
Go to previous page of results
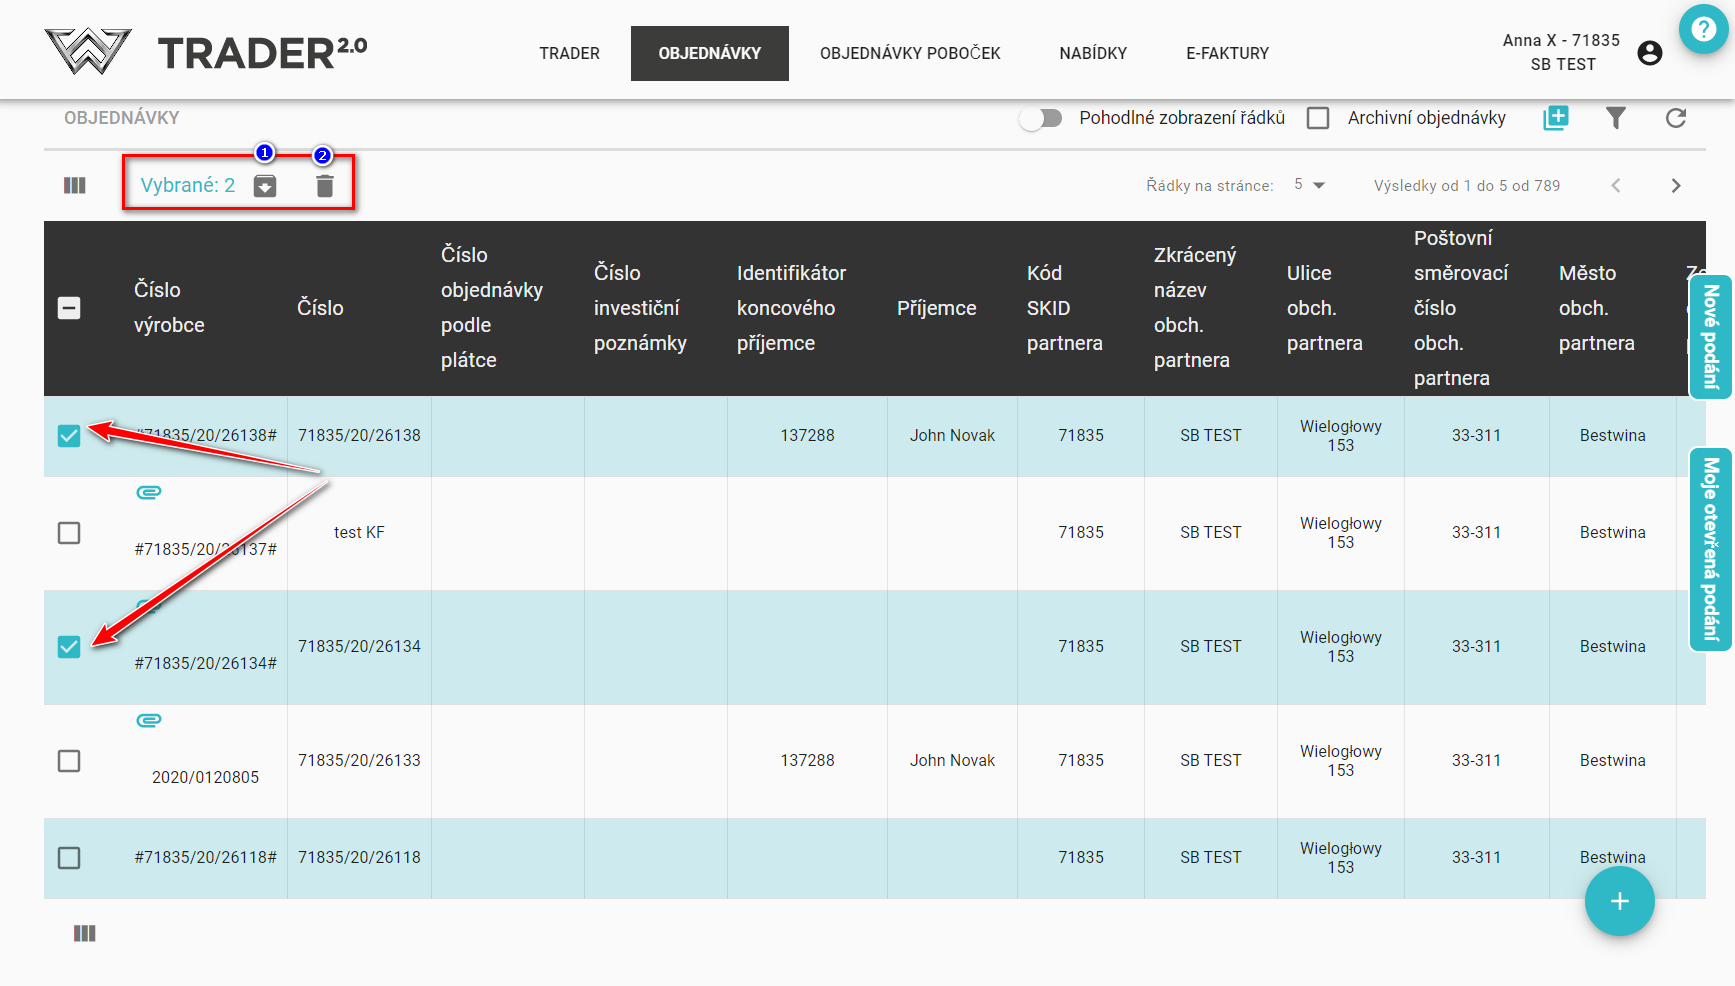1616,186
